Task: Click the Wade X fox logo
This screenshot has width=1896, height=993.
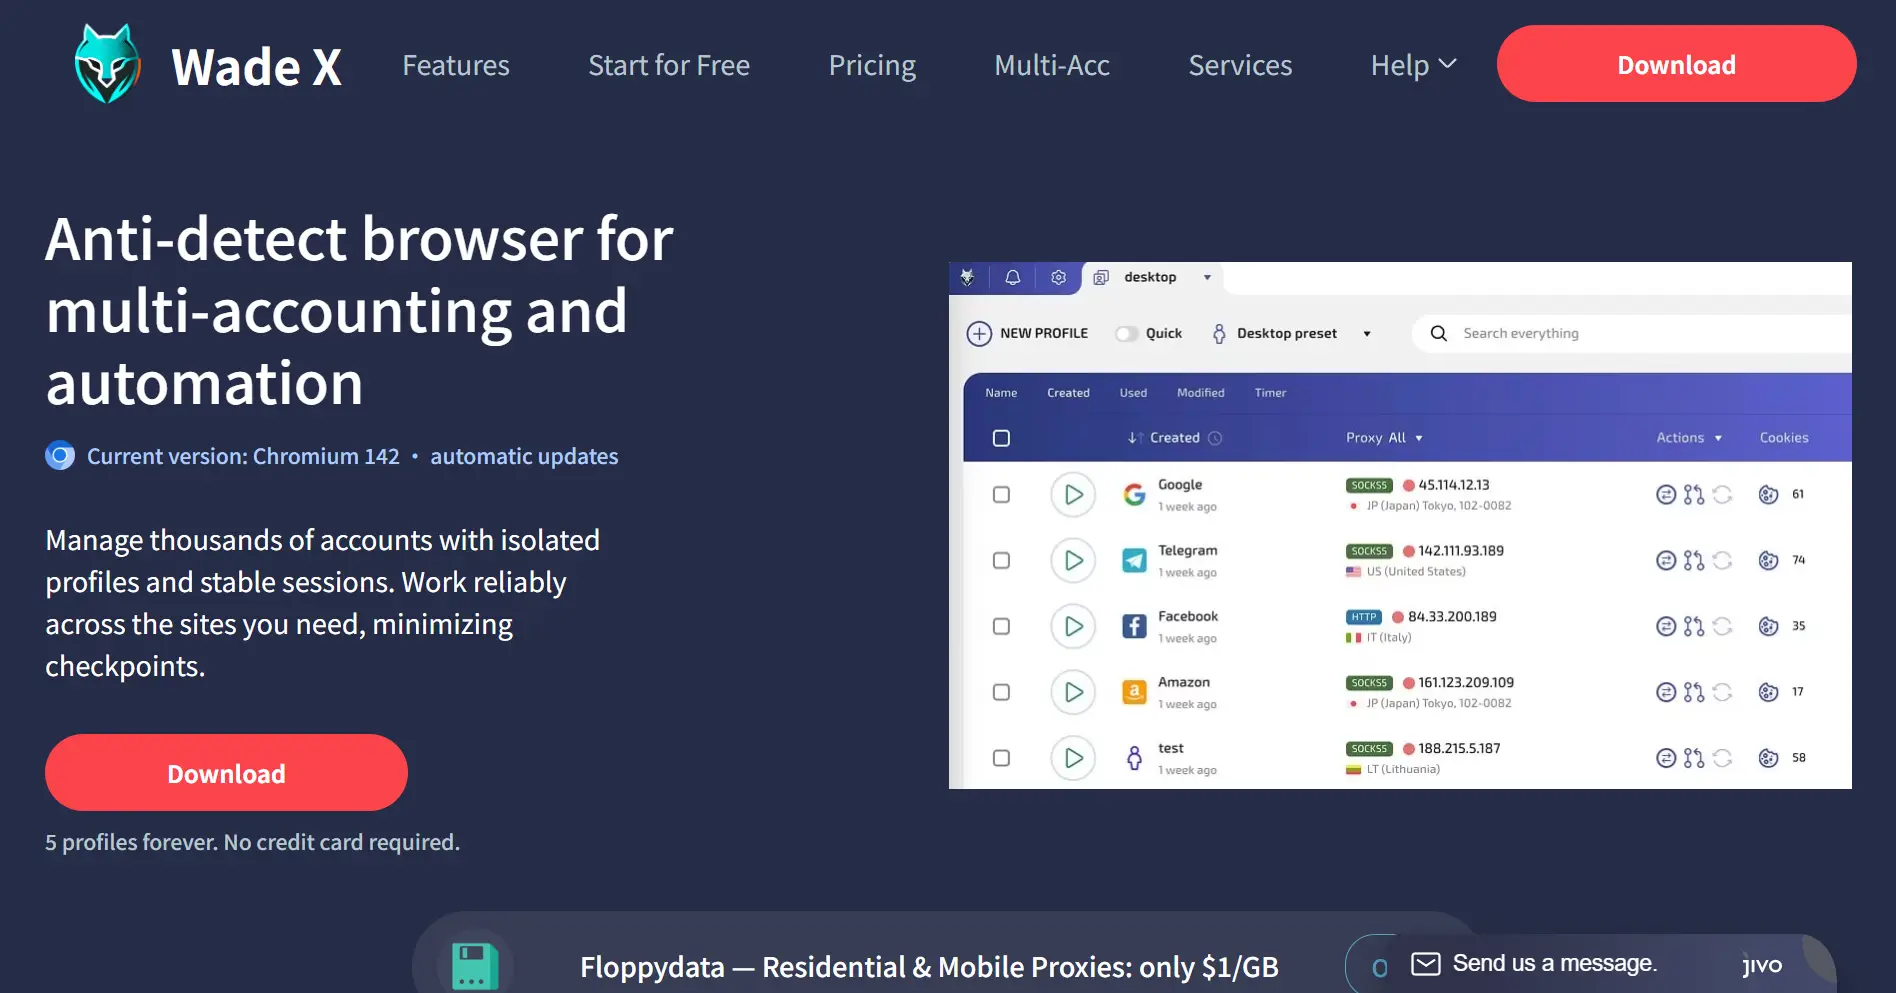Action: click(x=107, y=65)
